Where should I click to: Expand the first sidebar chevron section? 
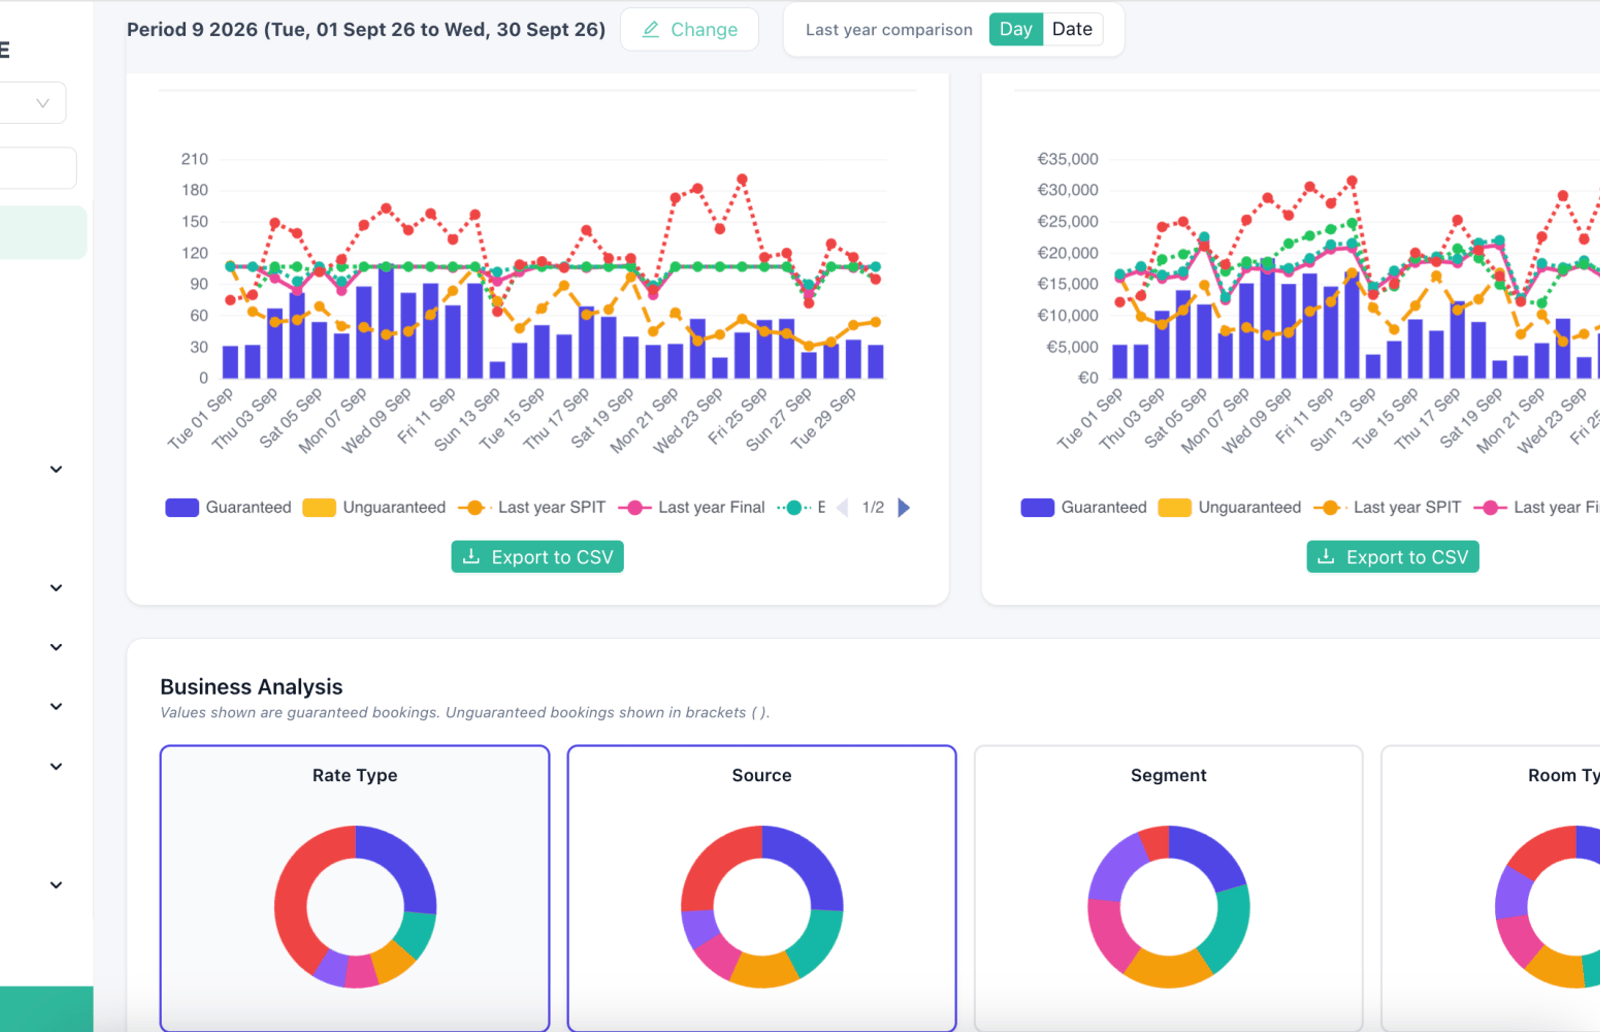tap(56, 469)
